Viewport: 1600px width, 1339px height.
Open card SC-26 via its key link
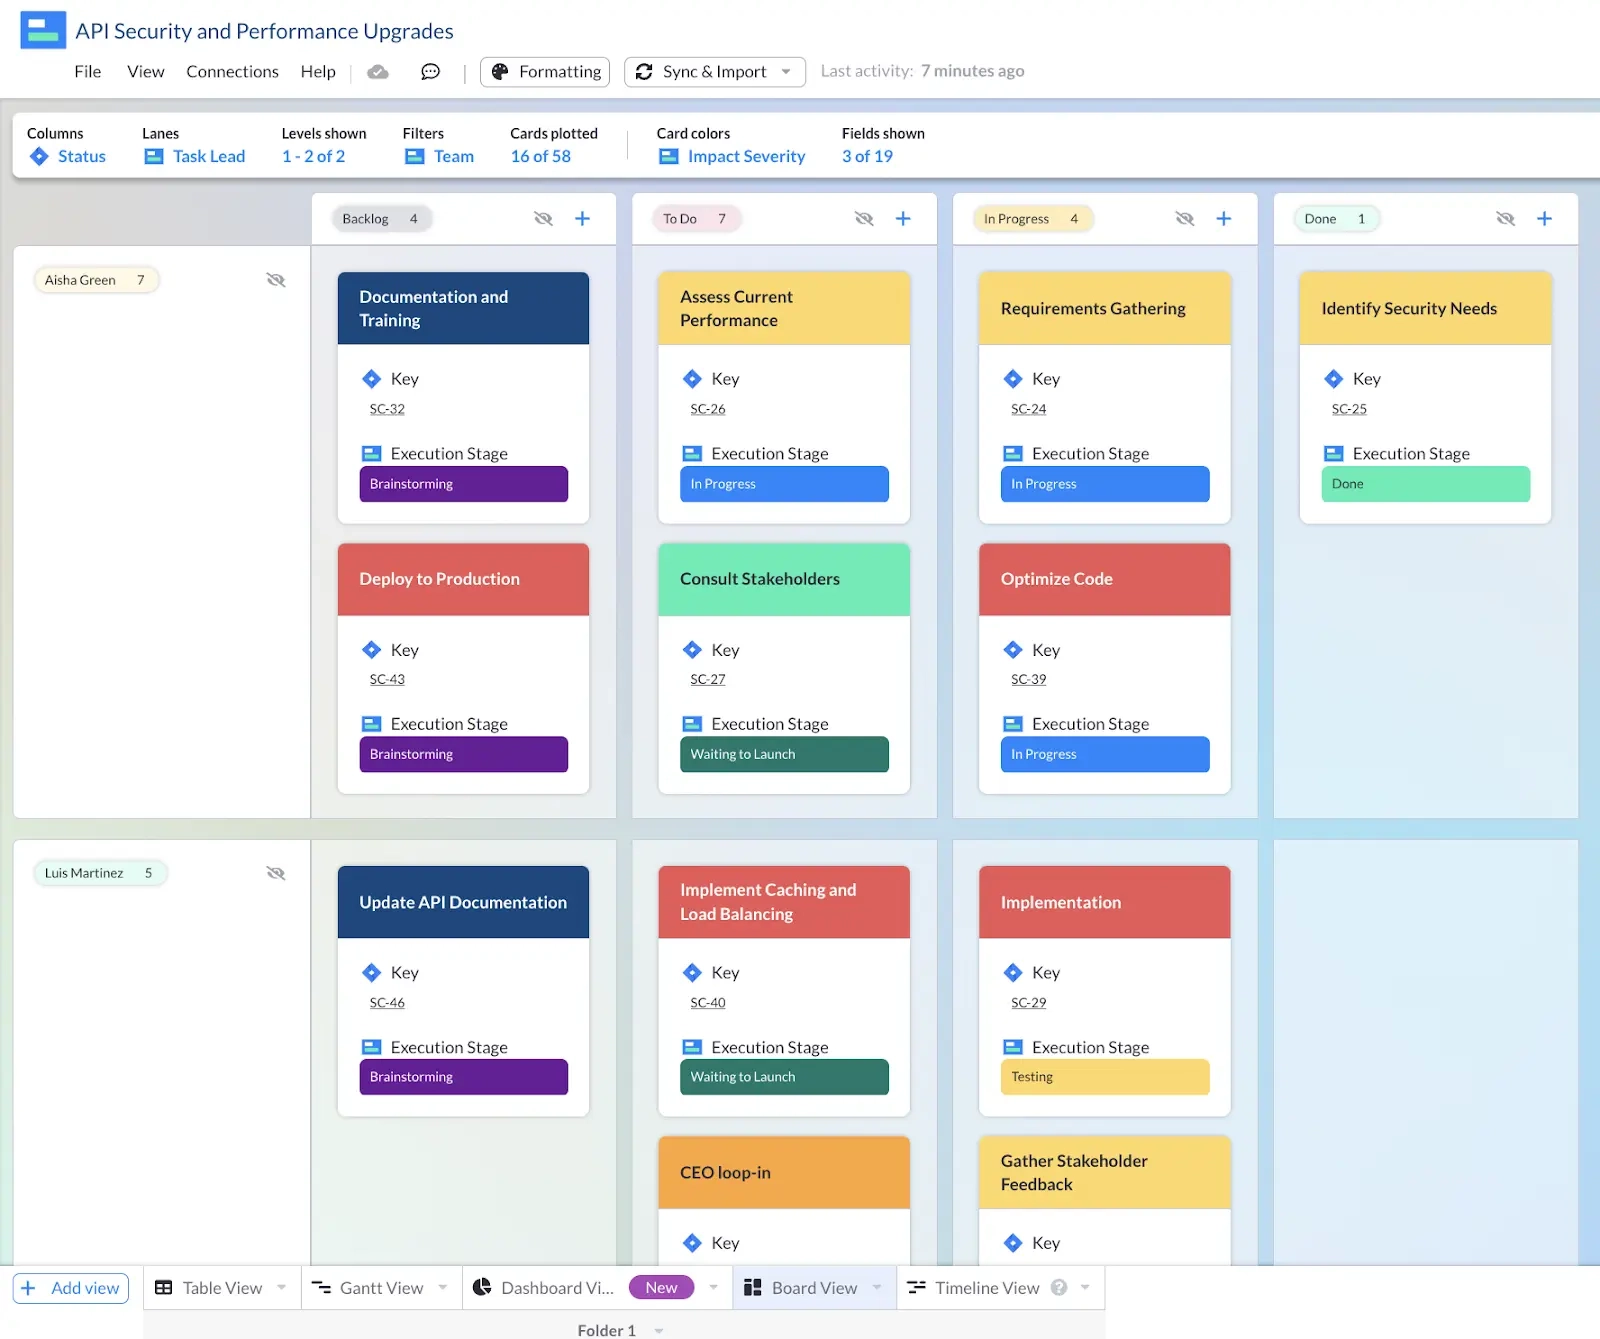(707, 408)
